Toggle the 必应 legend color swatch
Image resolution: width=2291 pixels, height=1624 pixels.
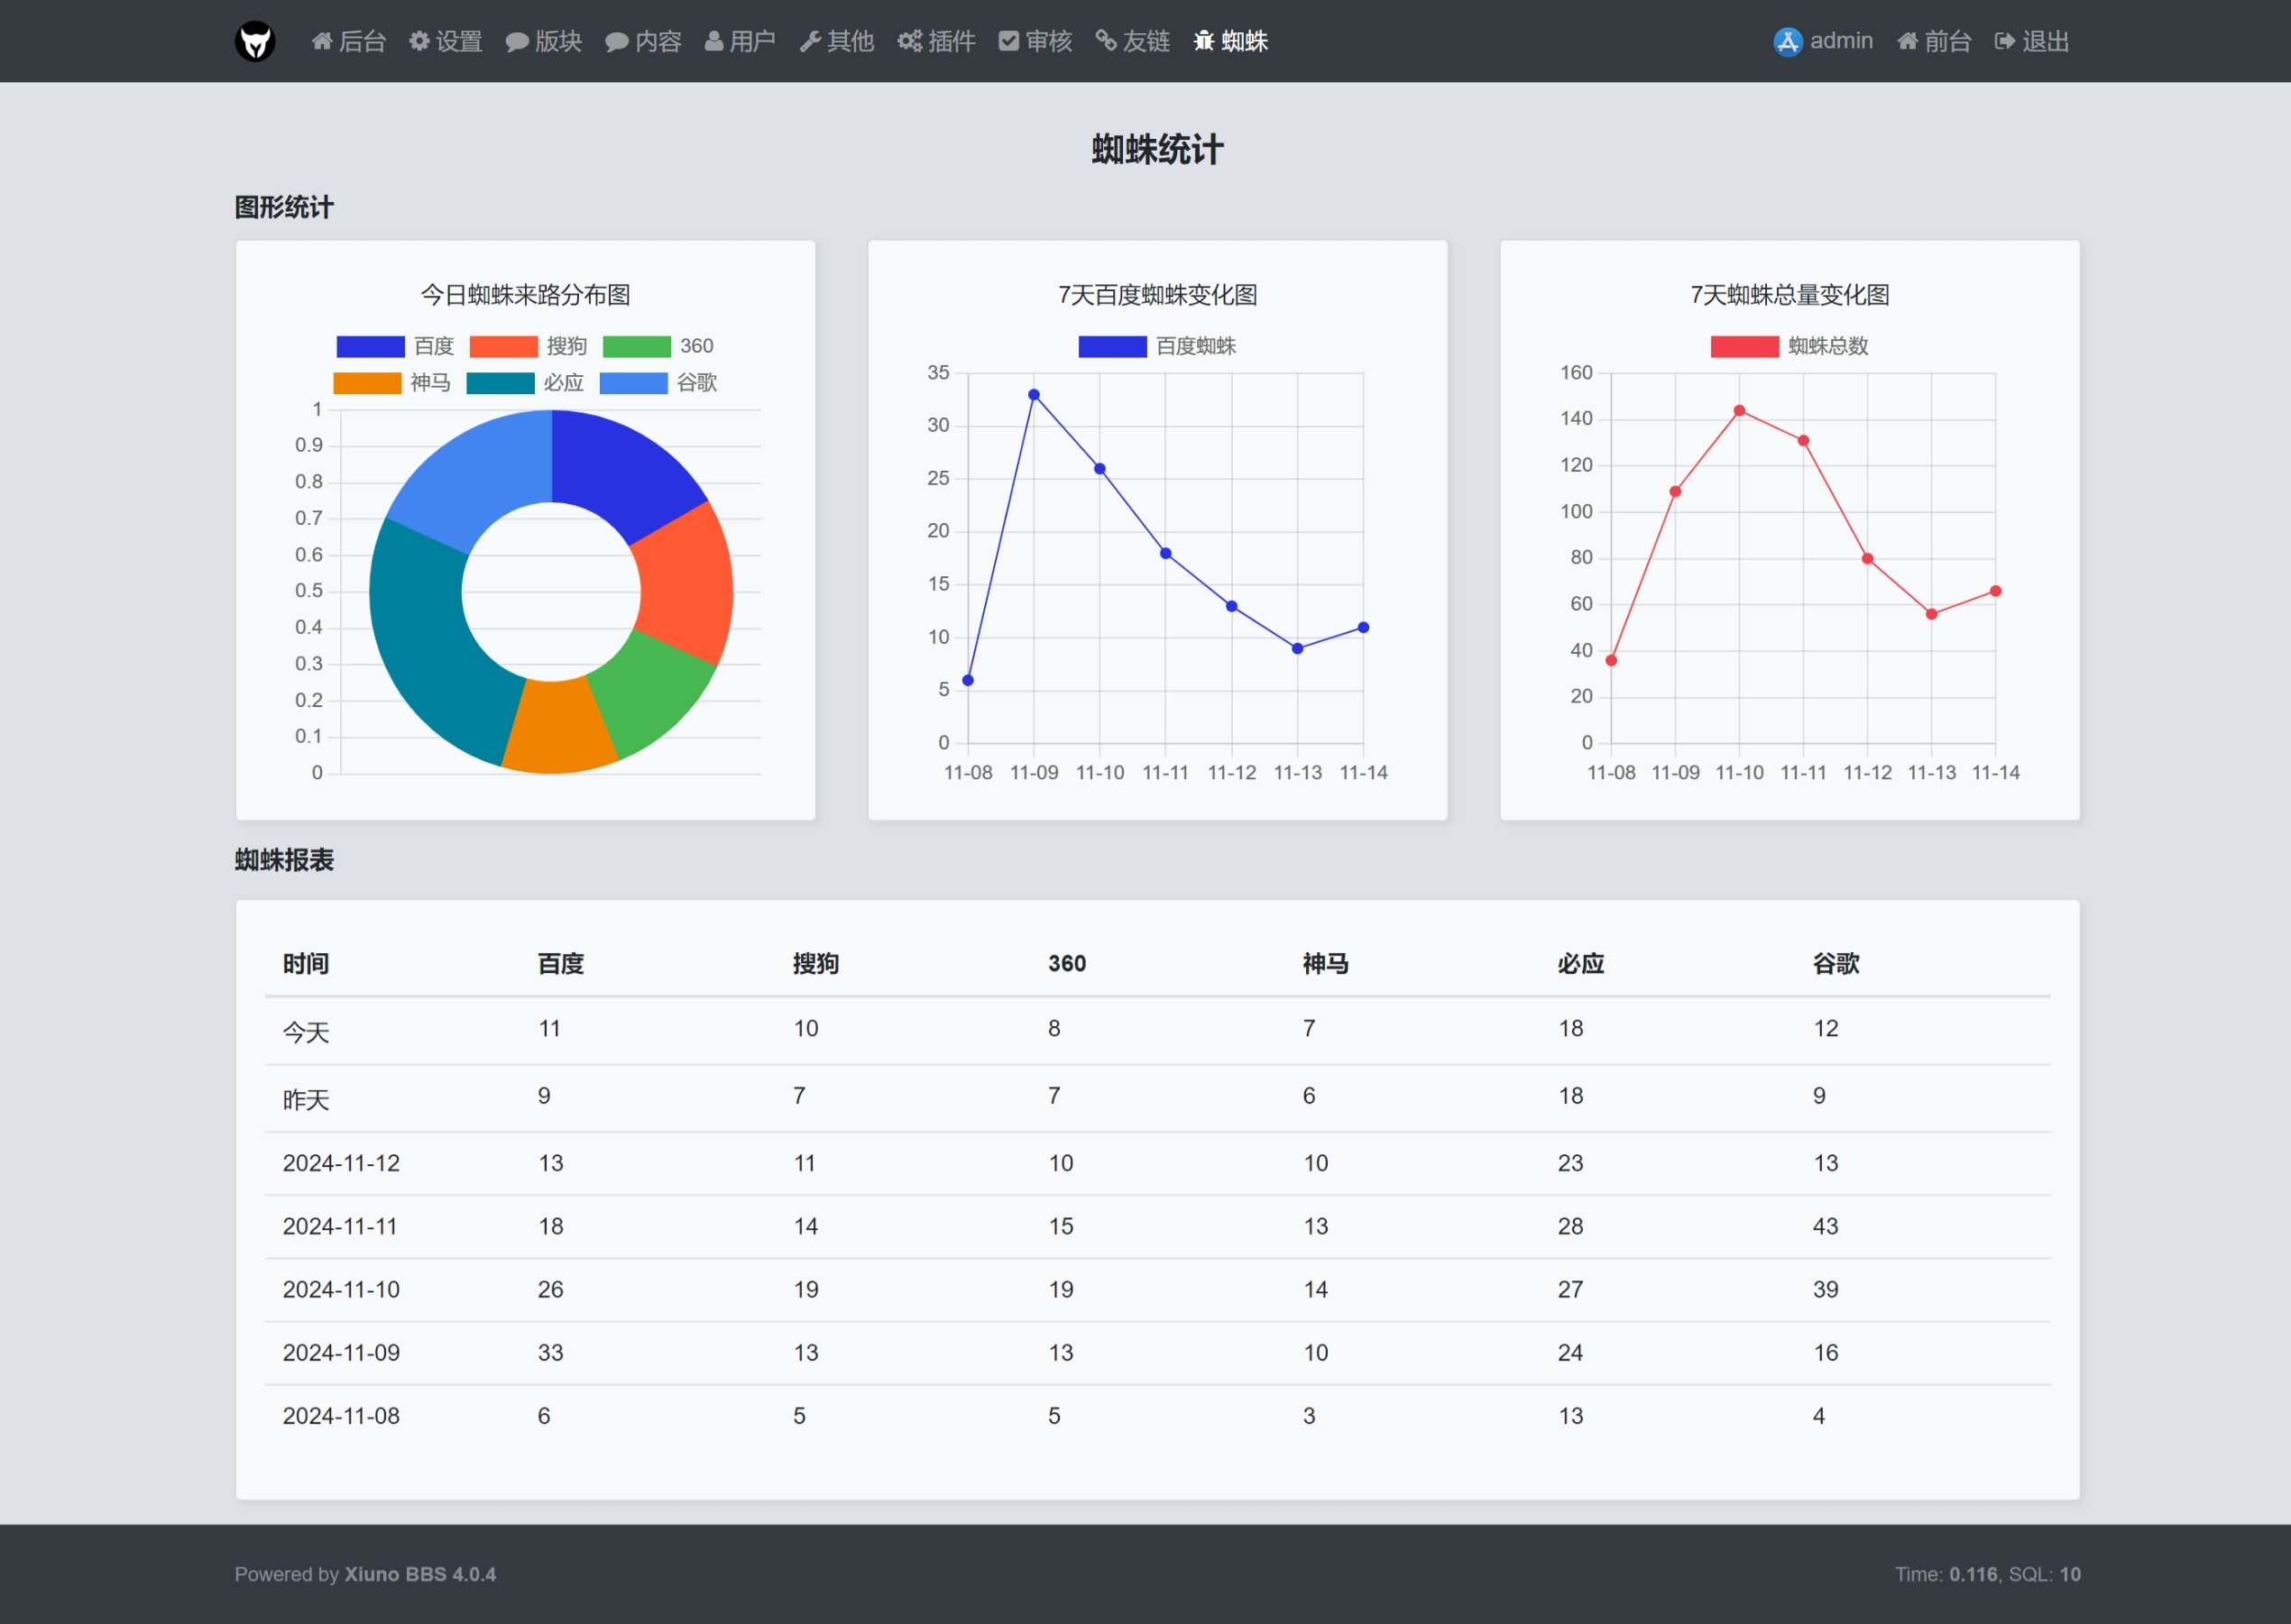[500, 383]
